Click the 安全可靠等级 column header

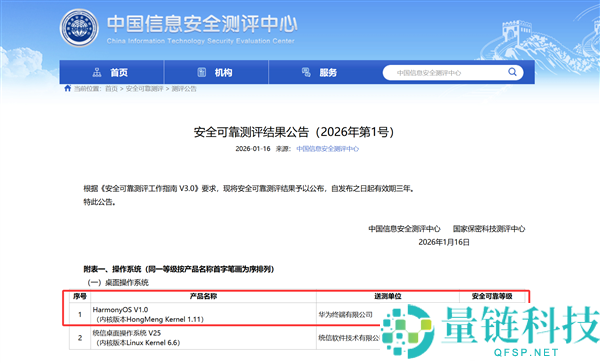click(492, 296)
